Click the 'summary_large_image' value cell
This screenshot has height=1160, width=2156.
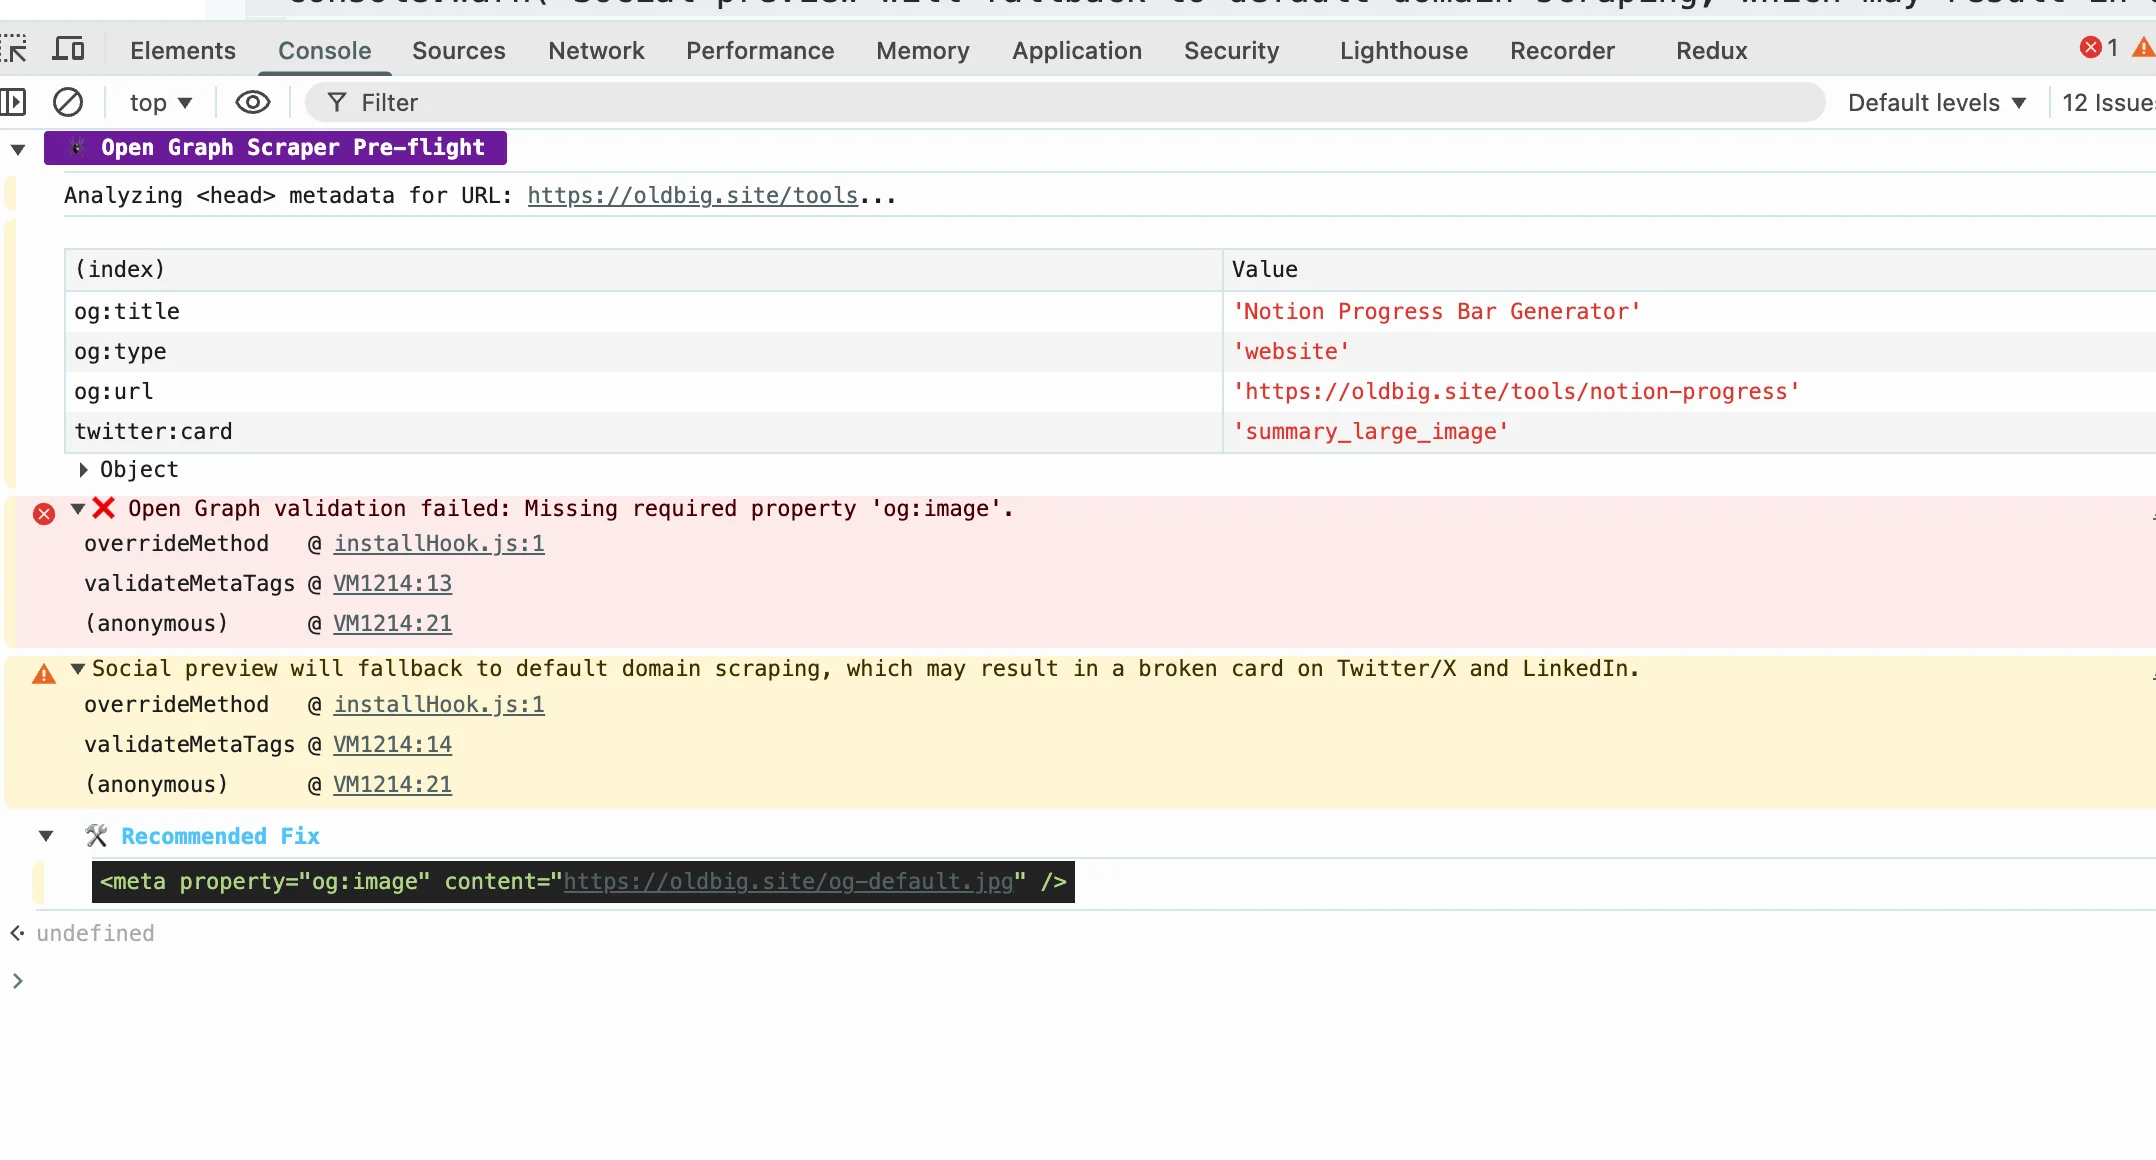click(1689, 431)
